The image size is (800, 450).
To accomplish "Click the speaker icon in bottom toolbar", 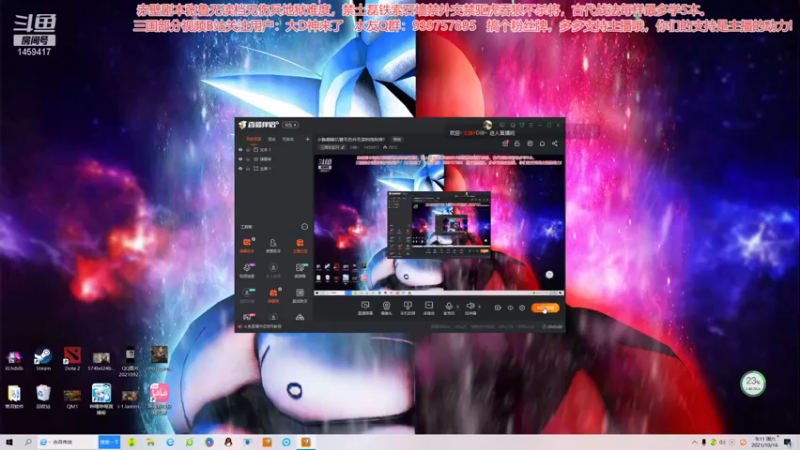I will pyautogui.click(x=470, y=306).
